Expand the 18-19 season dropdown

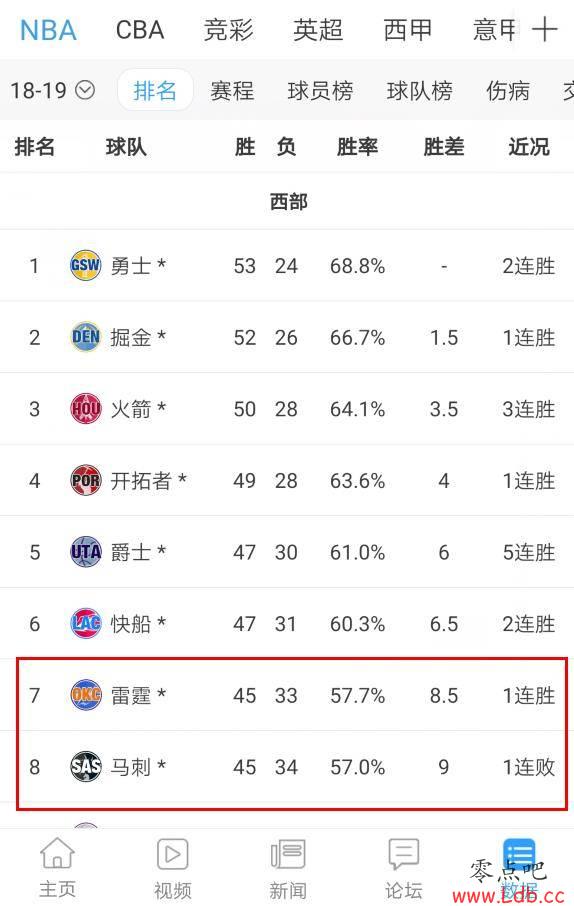[52, 90]
